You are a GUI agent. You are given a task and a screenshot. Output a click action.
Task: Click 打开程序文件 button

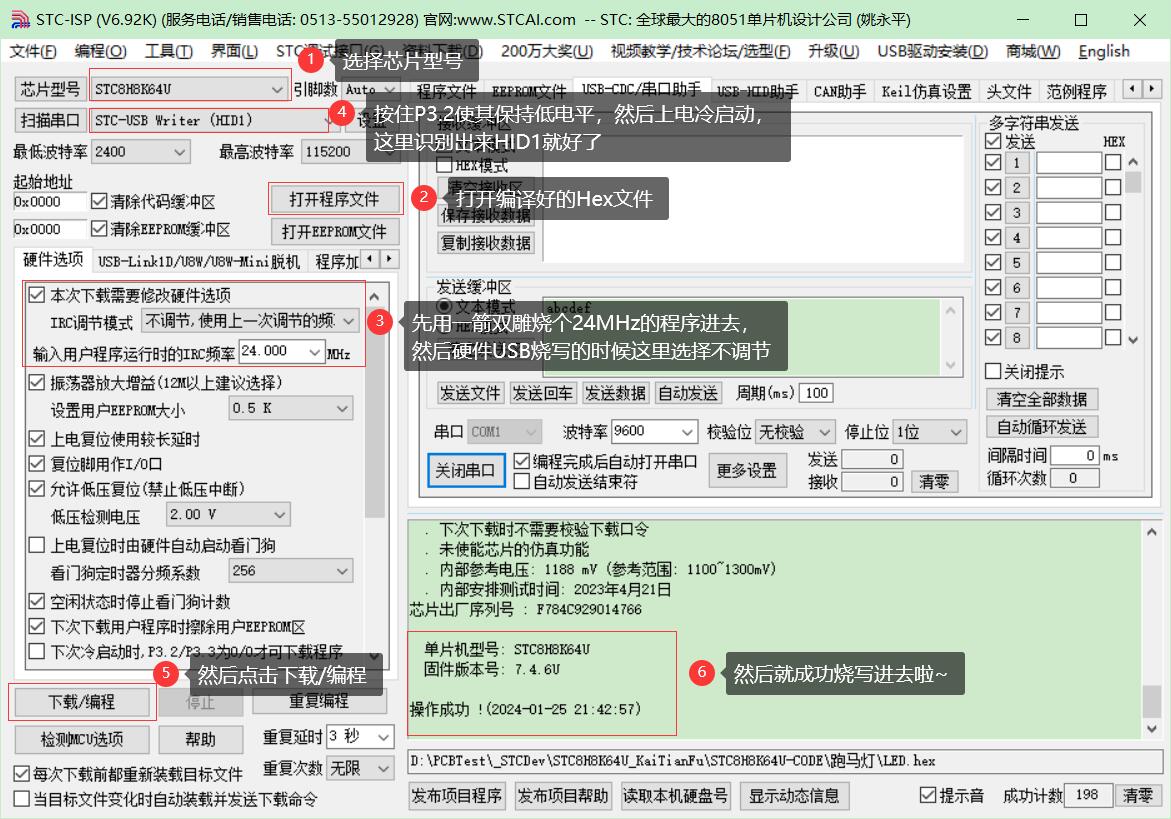(335, 199)
